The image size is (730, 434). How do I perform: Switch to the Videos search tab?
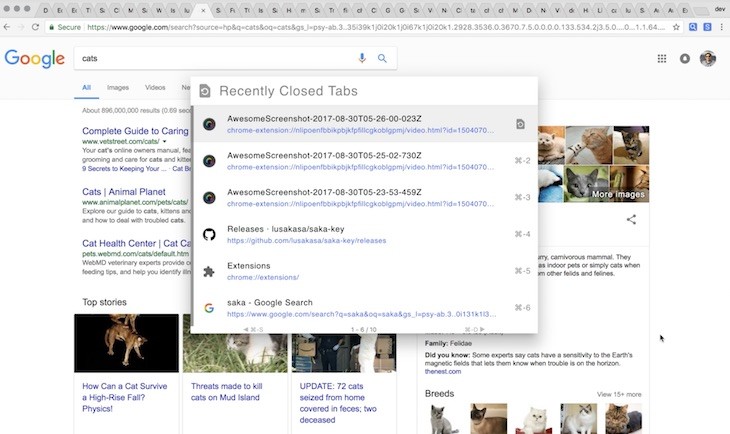tap(155, 88)
